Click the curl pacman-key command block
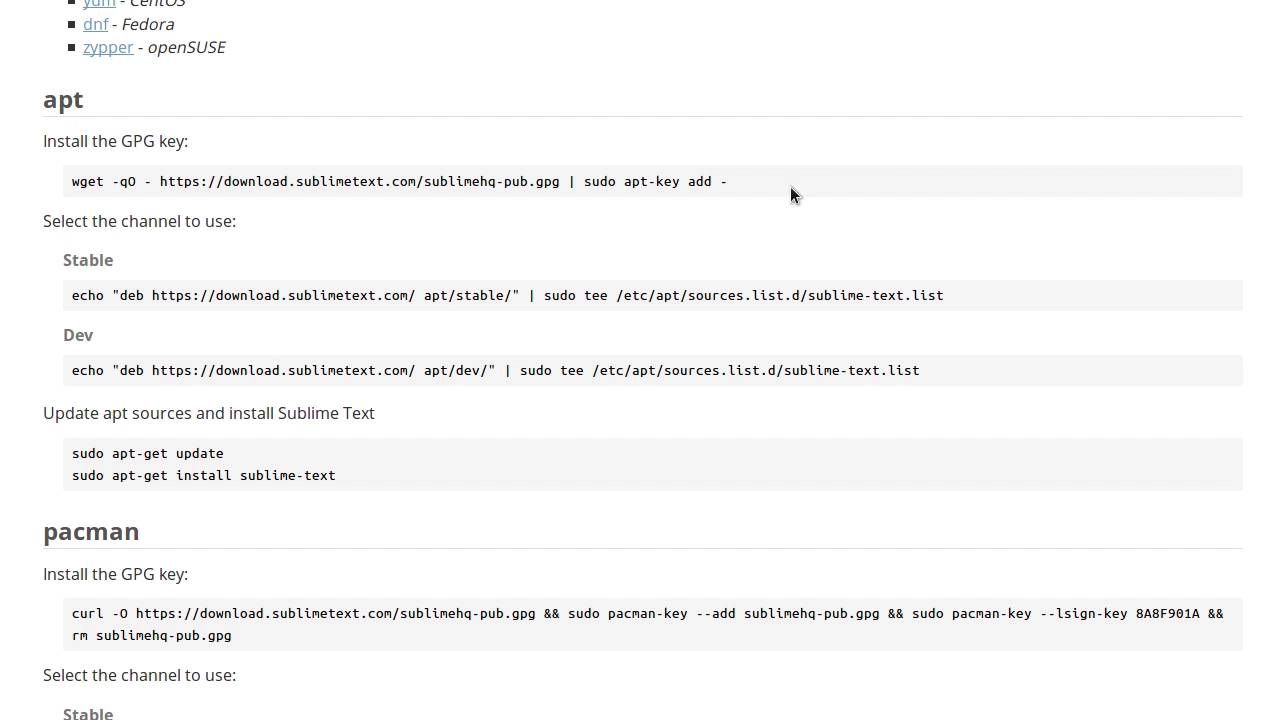1280x720 pixels. click(x=647, y=614)
